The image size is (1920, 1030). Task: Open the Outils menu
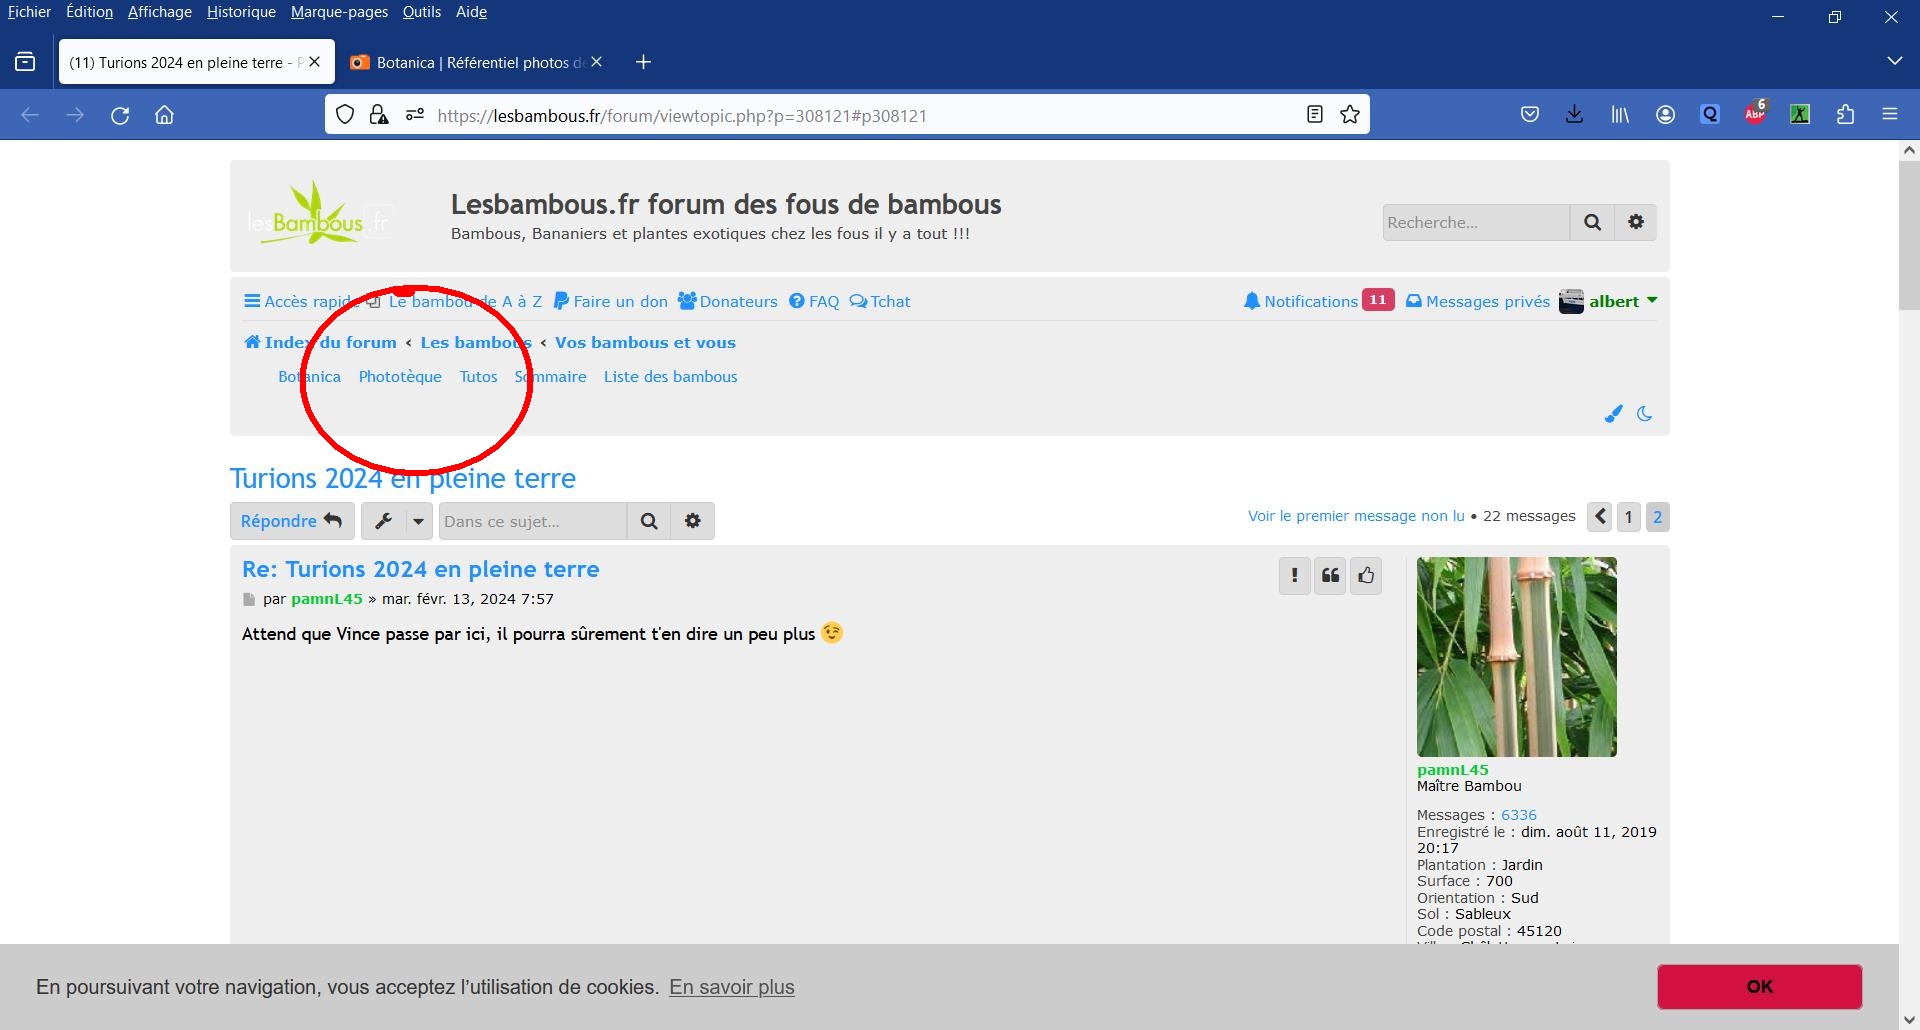coord(421,12)
